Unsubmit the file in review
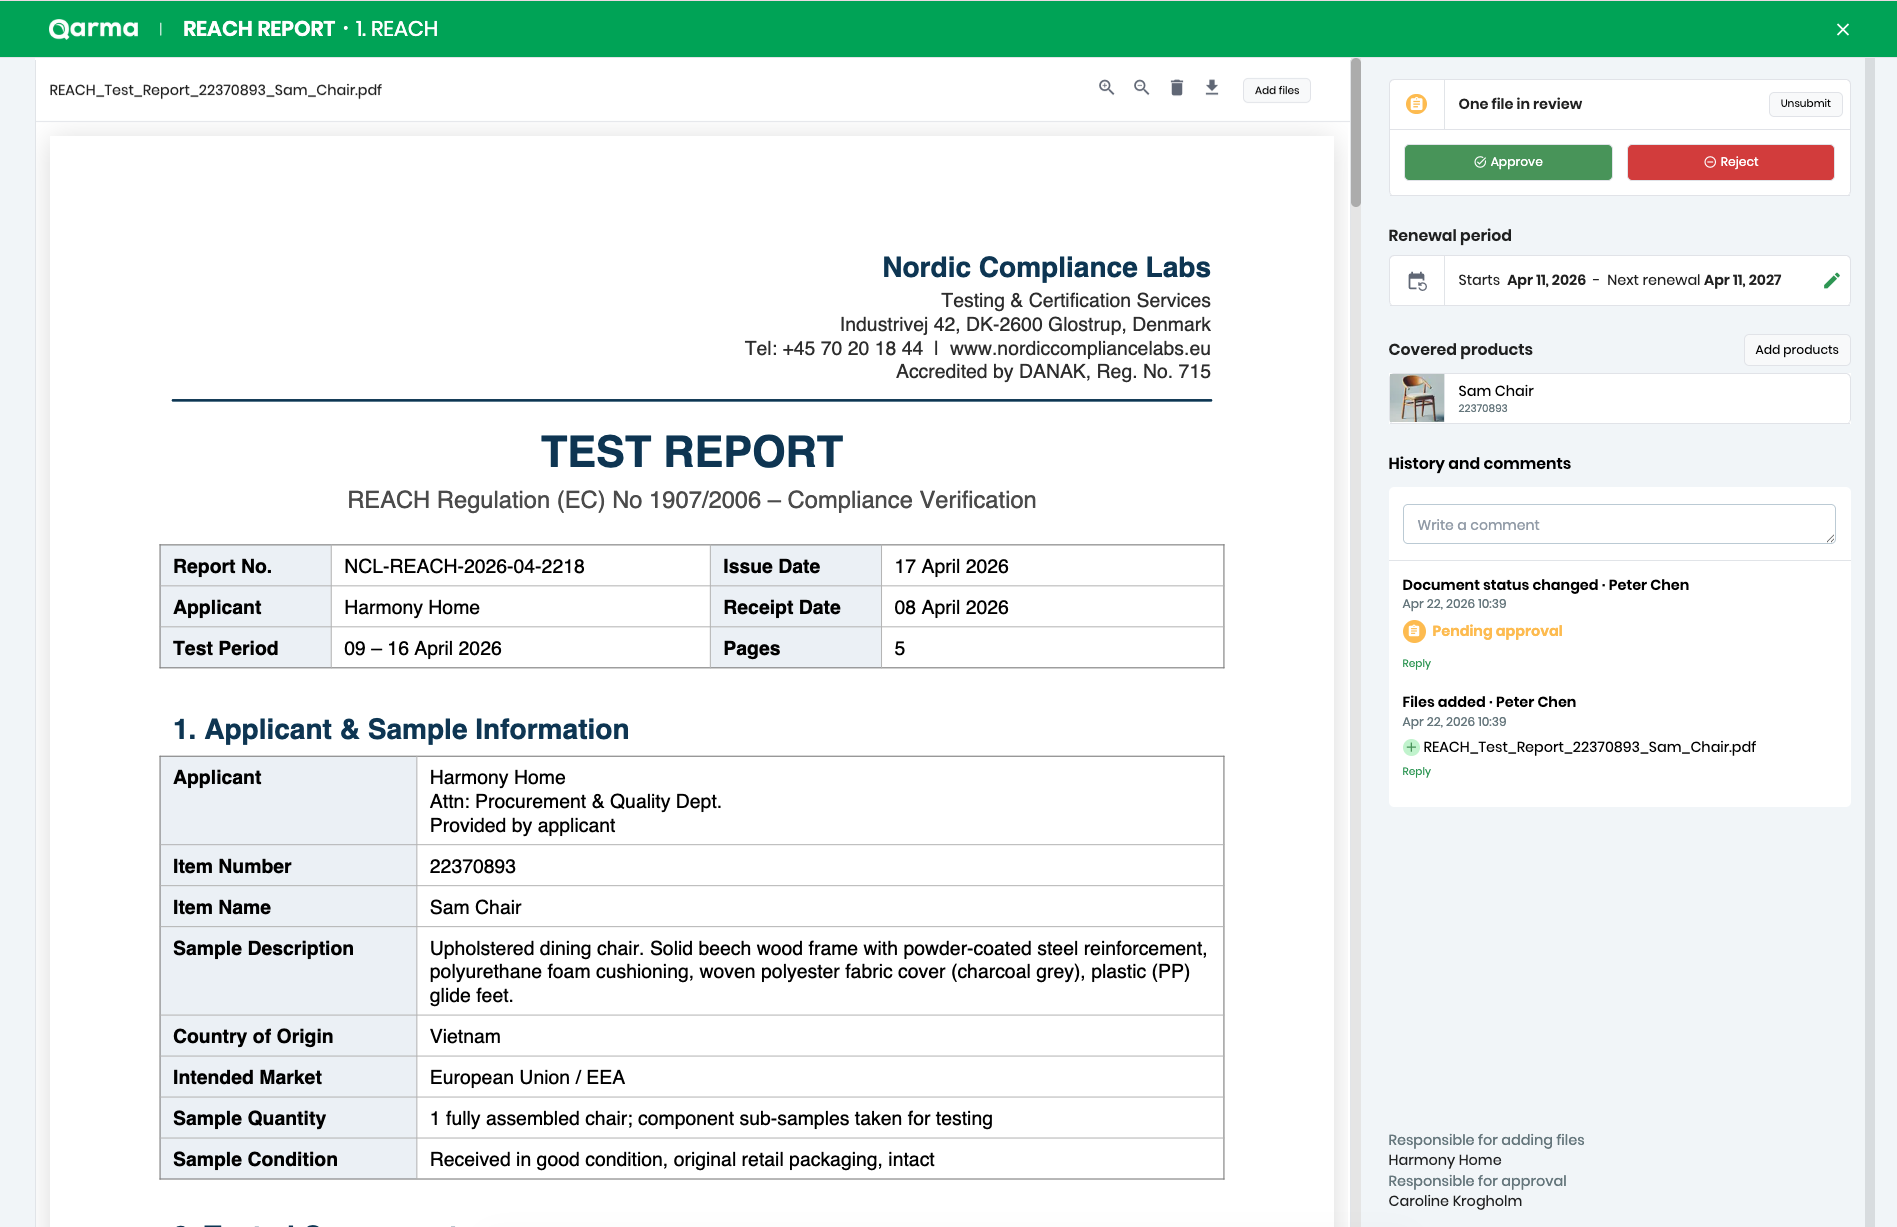1897x1227 pixels. pyautogui.click(x=1805, y=104)
